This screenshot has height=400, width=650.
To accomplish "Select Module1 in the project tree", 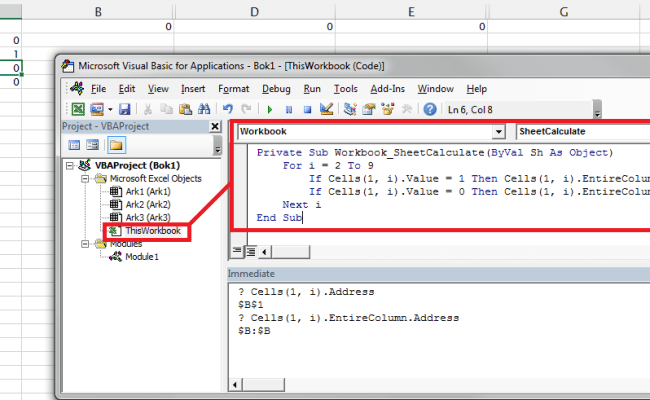I will 142,257.
